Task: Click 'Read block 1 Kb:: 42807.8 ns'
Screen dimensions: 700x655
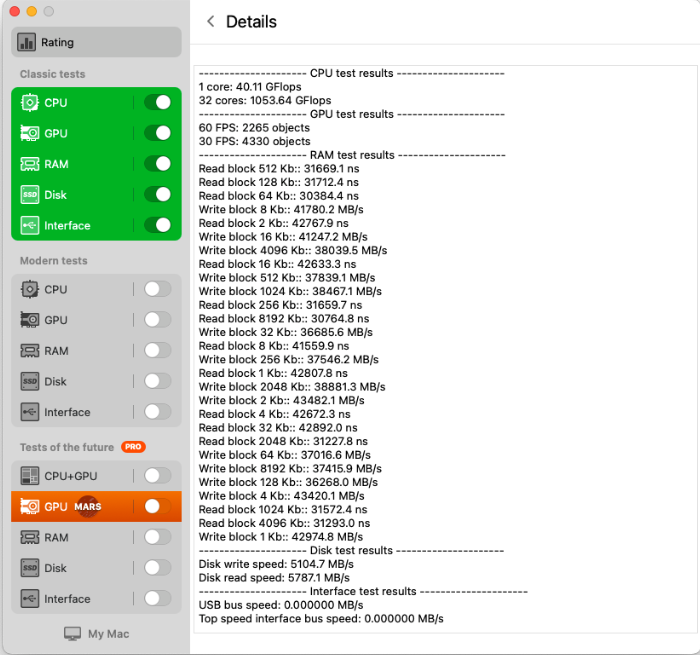Action: click(x=273, y=373)
